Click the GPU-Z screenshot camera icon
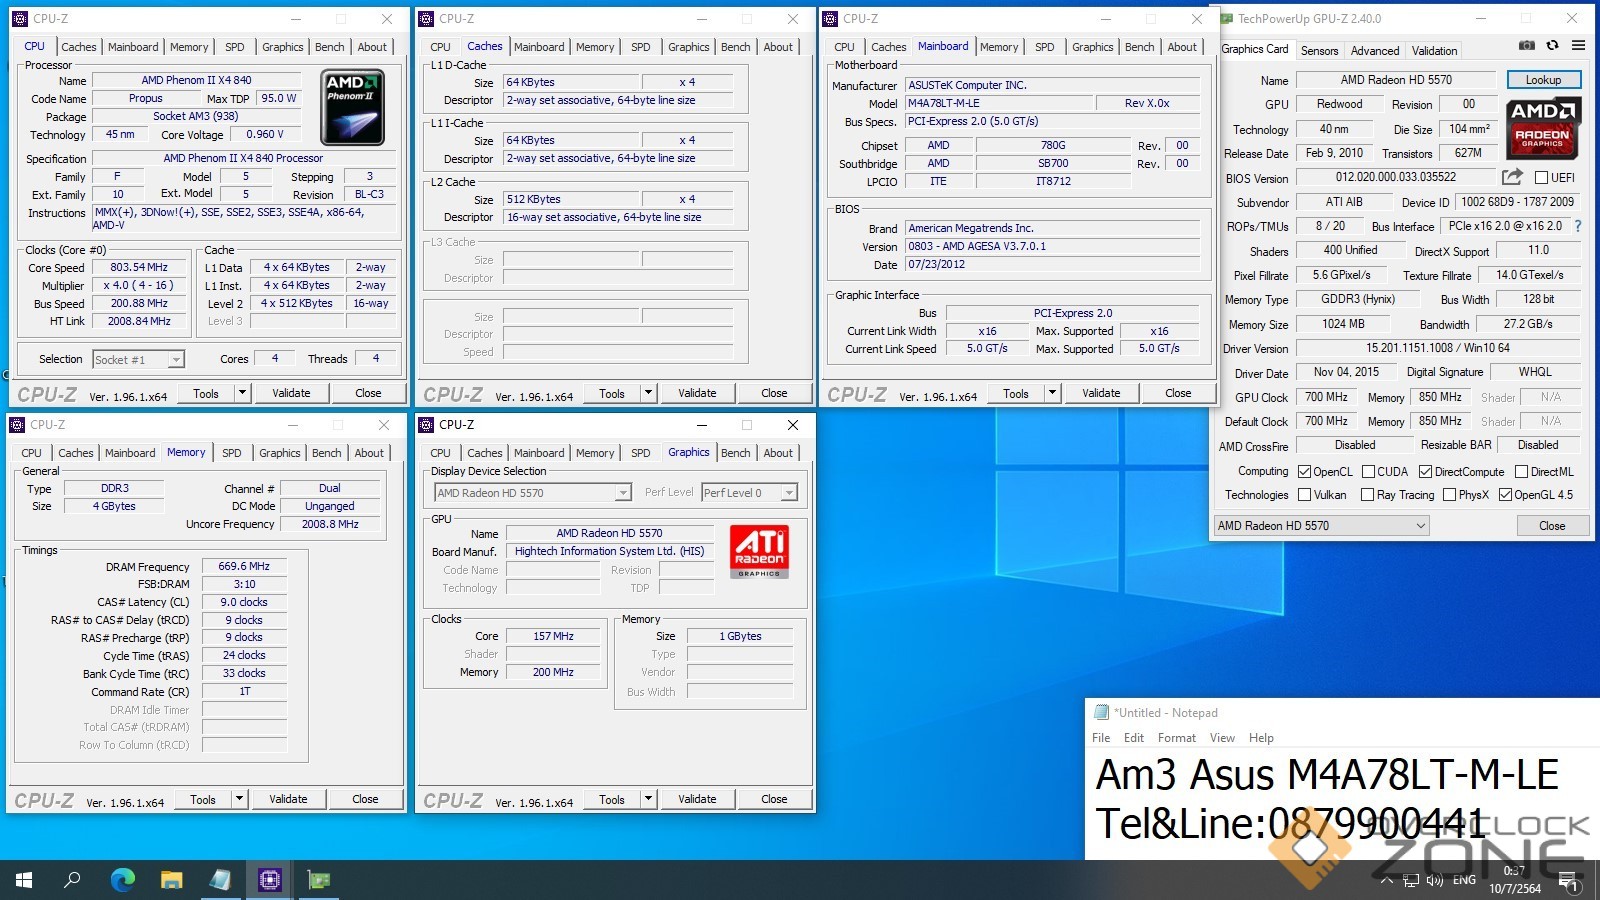 [1526, 46]
